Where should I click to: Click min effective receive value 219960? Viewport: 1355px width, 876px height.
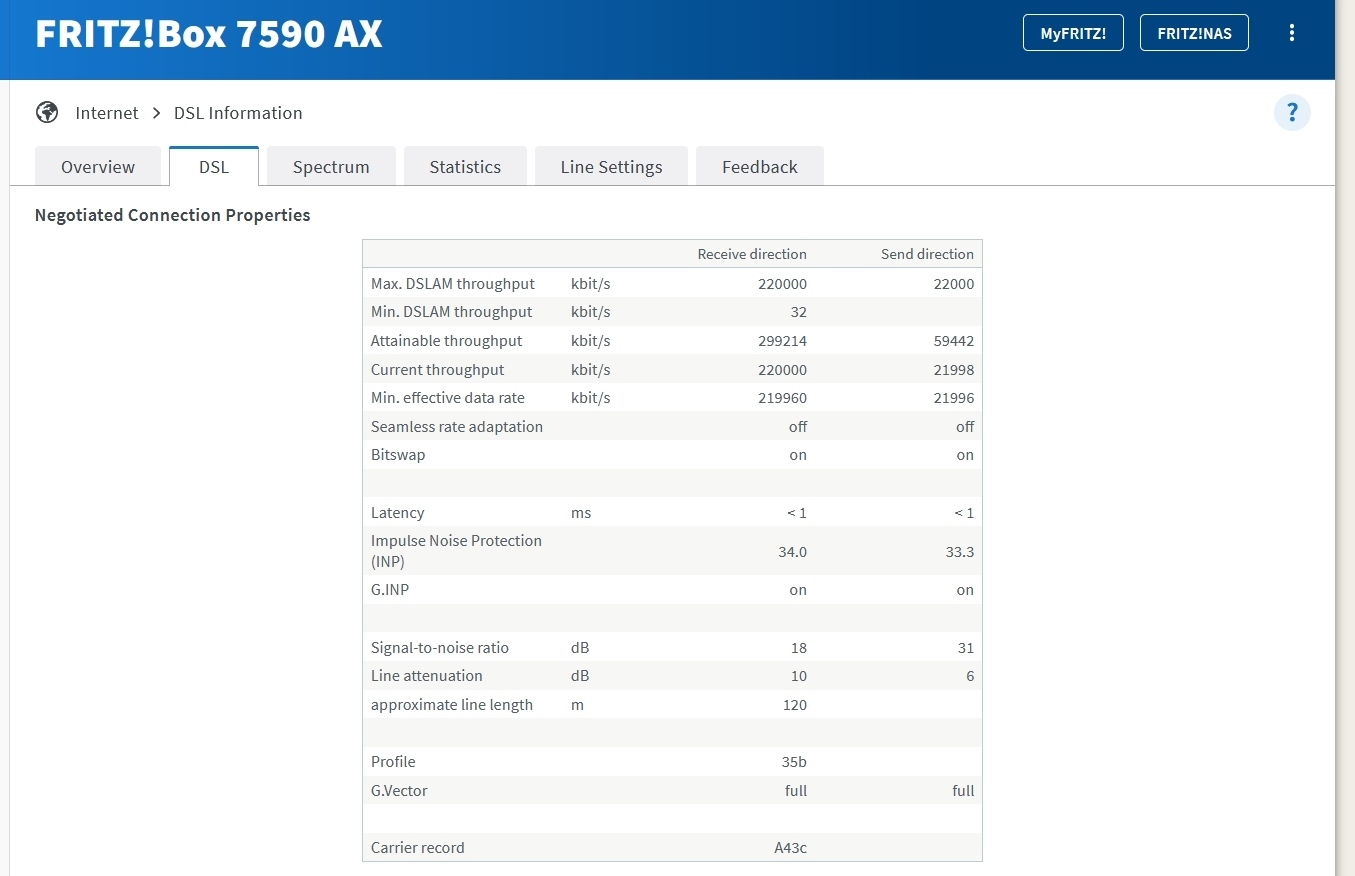pyautogui.click(x=782, y=398)
